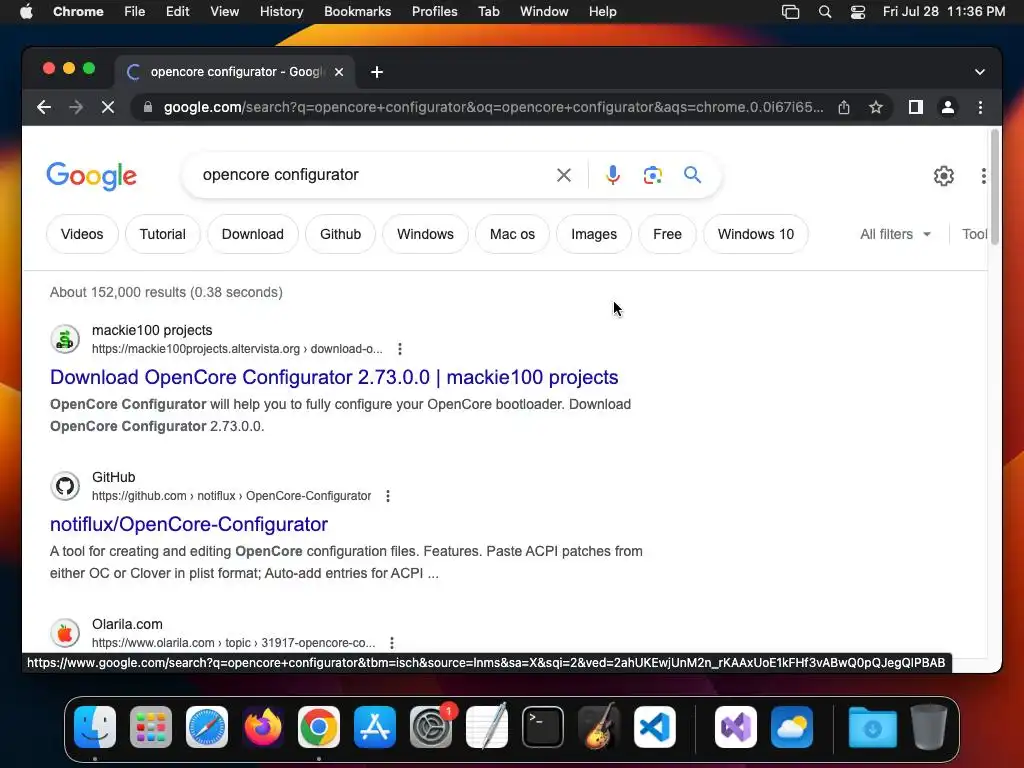Image resolution: width=1024 pixels, height=768 pixels.
Task: View site info lock icon
Action: [148, 107]
